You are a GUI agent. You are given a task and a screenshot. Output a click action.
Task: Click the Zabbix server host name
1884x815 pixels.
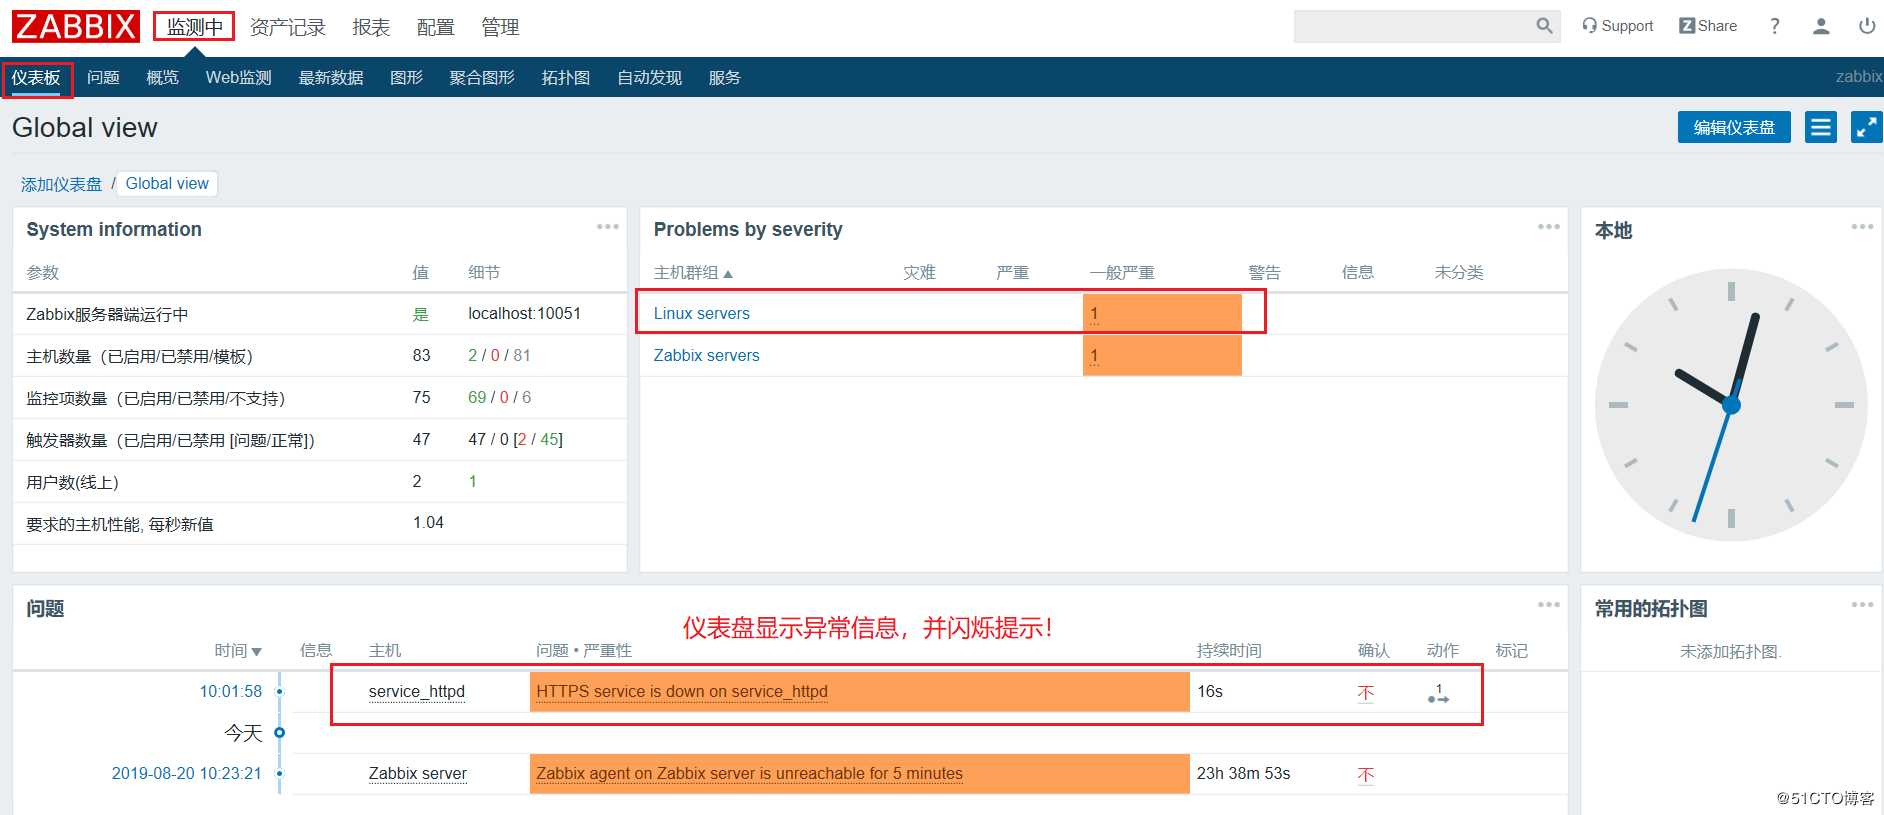(418, 774)
